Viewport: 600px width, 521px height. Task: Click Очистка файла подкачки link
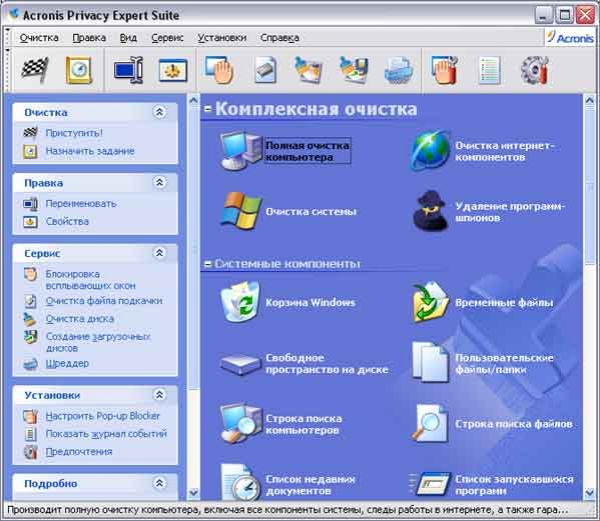(104, 301)
